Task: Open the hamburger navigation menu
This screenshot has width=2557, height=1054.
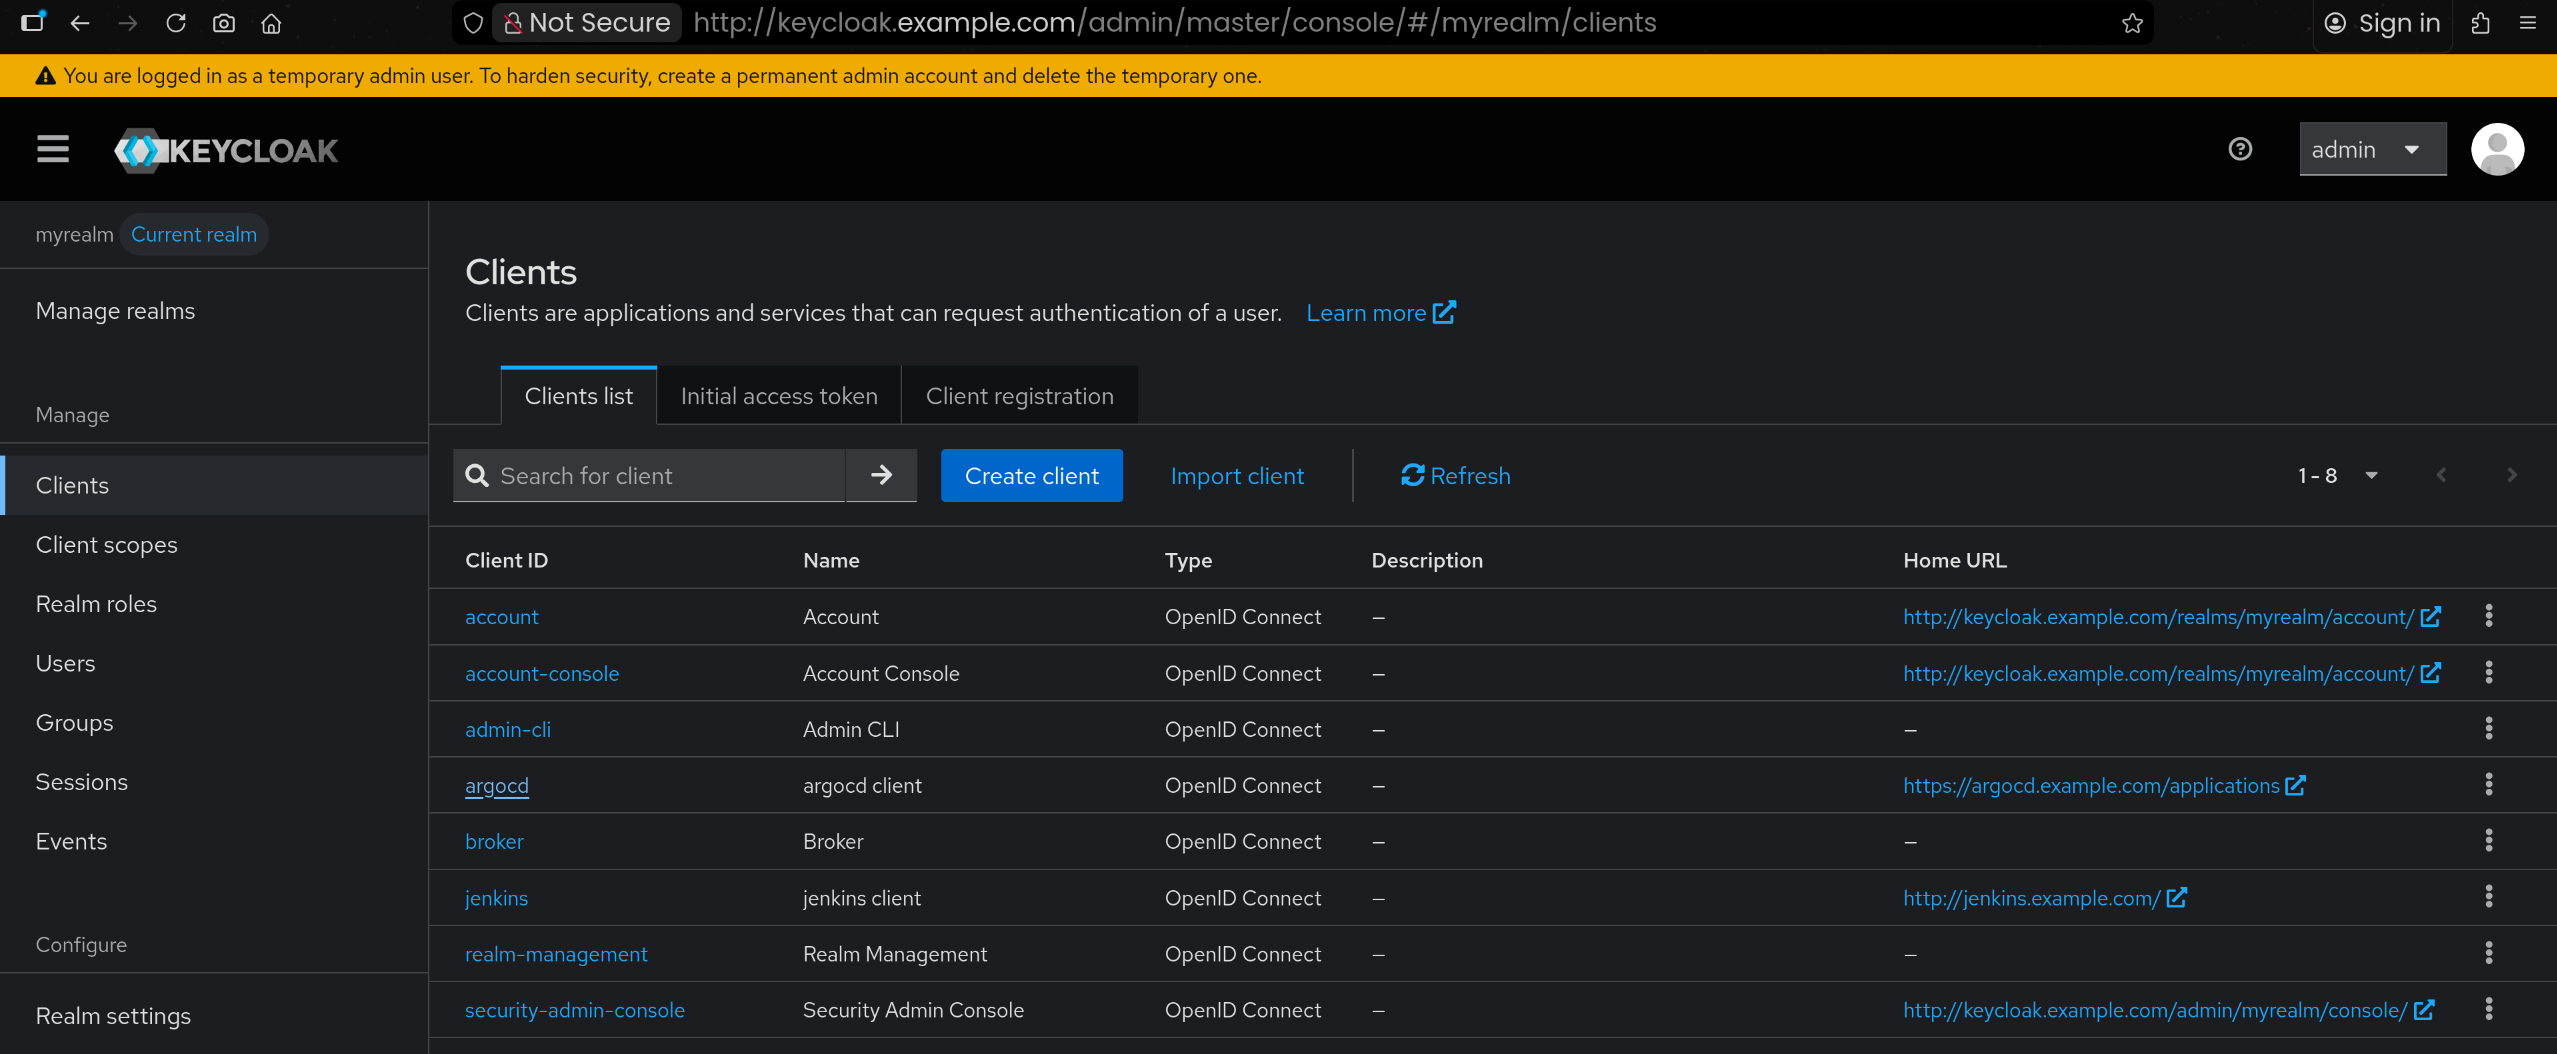Action: (x=53, y=150)
